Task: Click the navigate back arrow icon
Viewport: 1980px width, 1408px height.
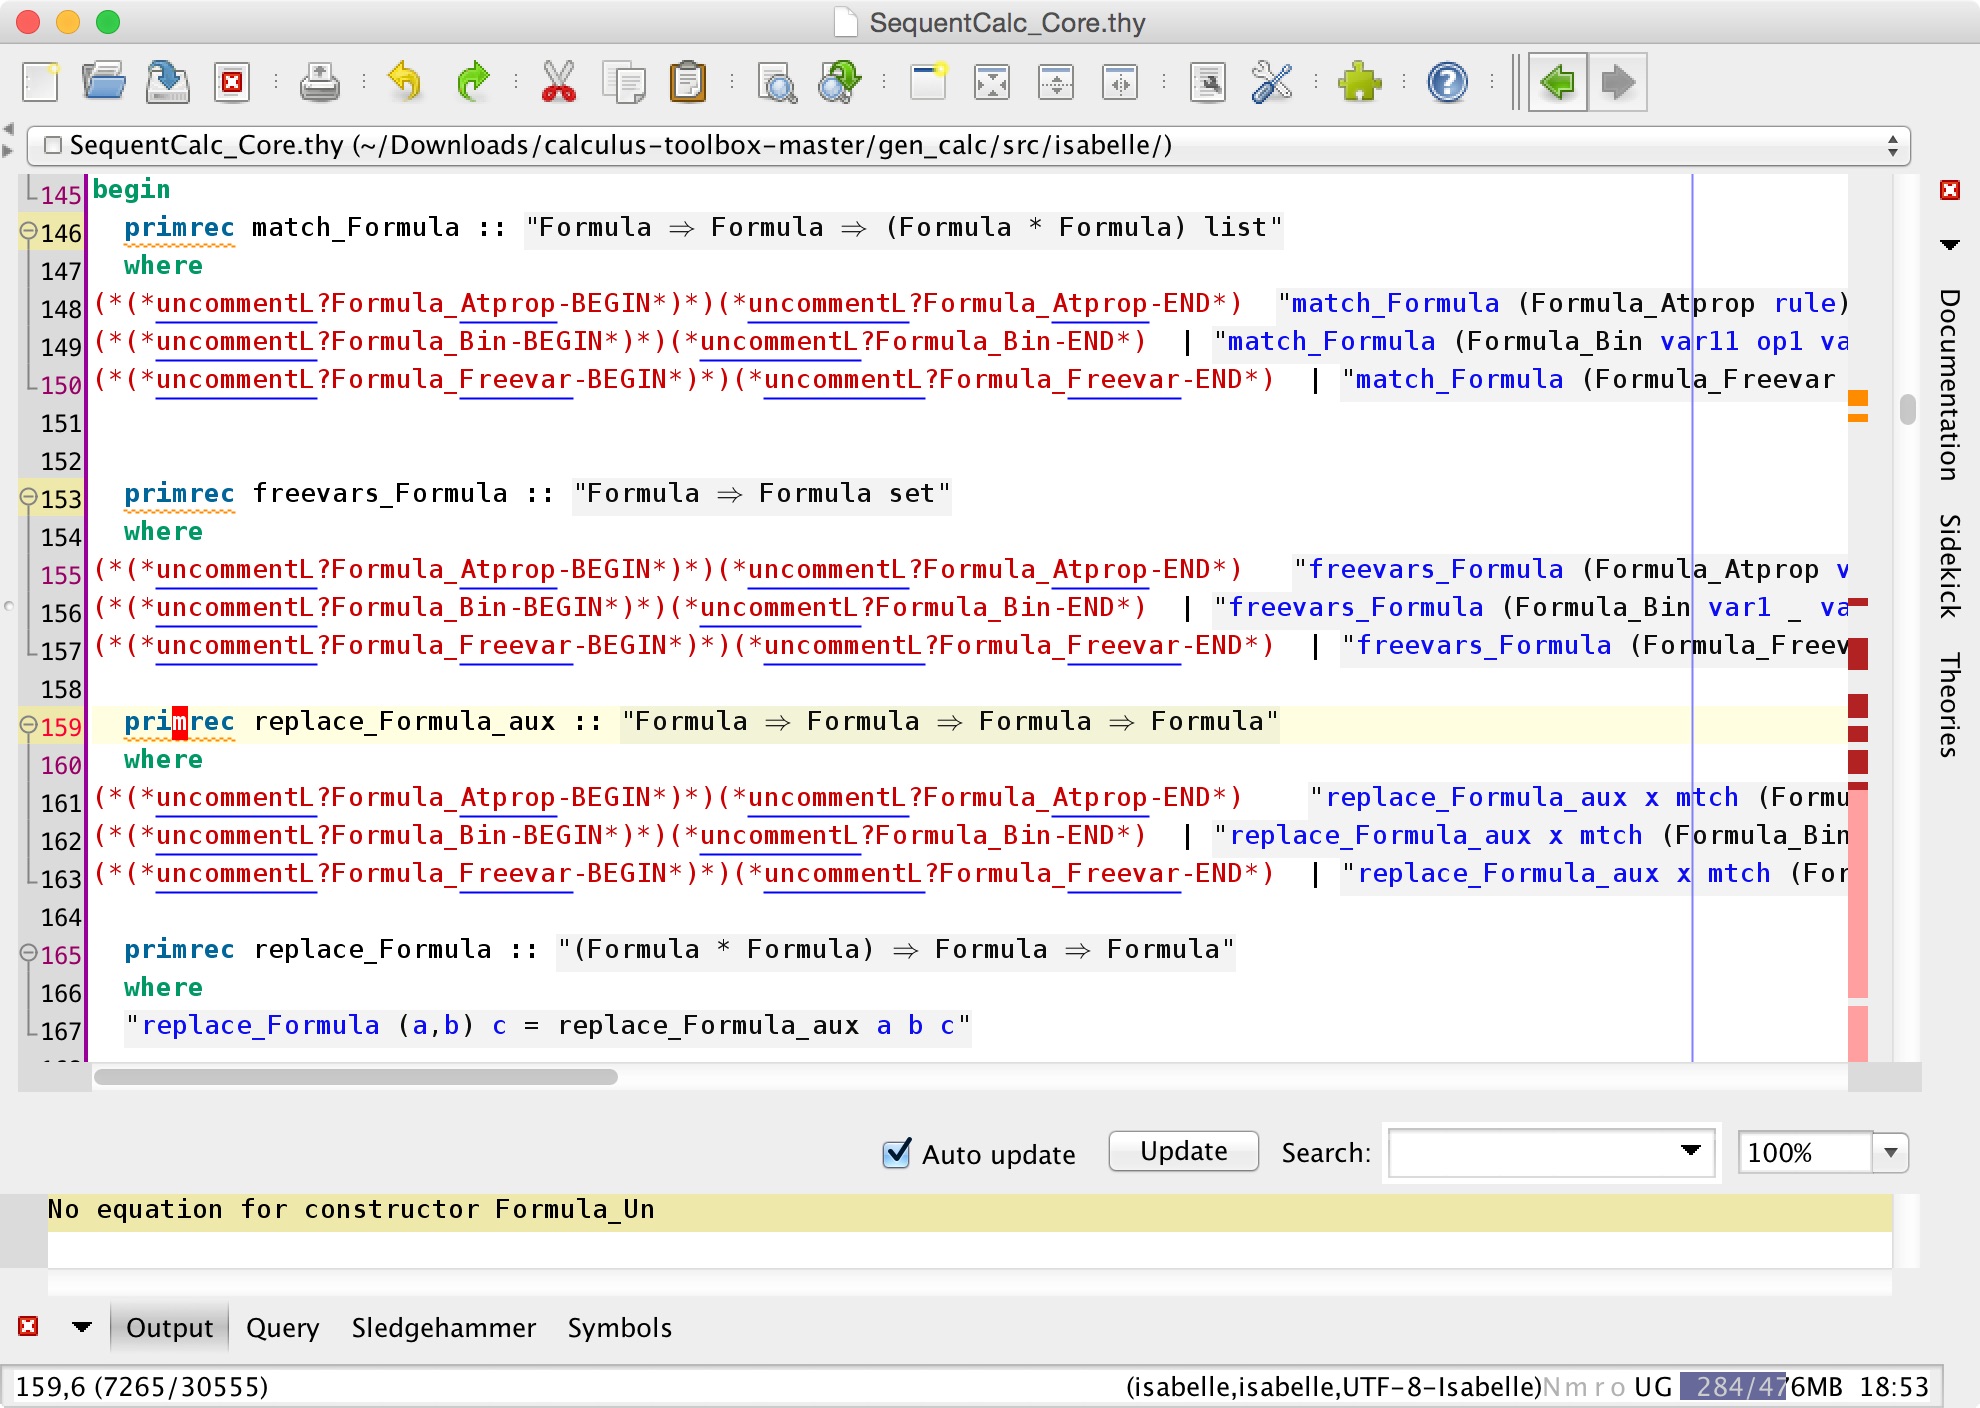Action: pyautogui.click(x=1560, y=82)
